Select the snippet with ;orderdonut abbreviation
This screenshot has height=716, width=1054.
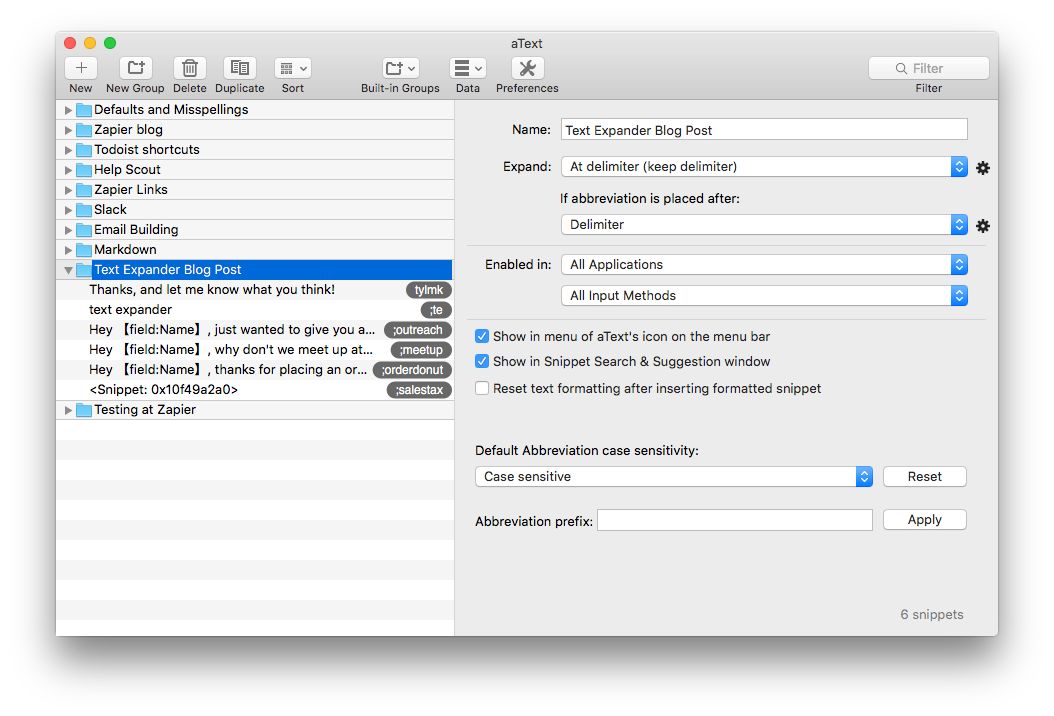tap(255, 370)
